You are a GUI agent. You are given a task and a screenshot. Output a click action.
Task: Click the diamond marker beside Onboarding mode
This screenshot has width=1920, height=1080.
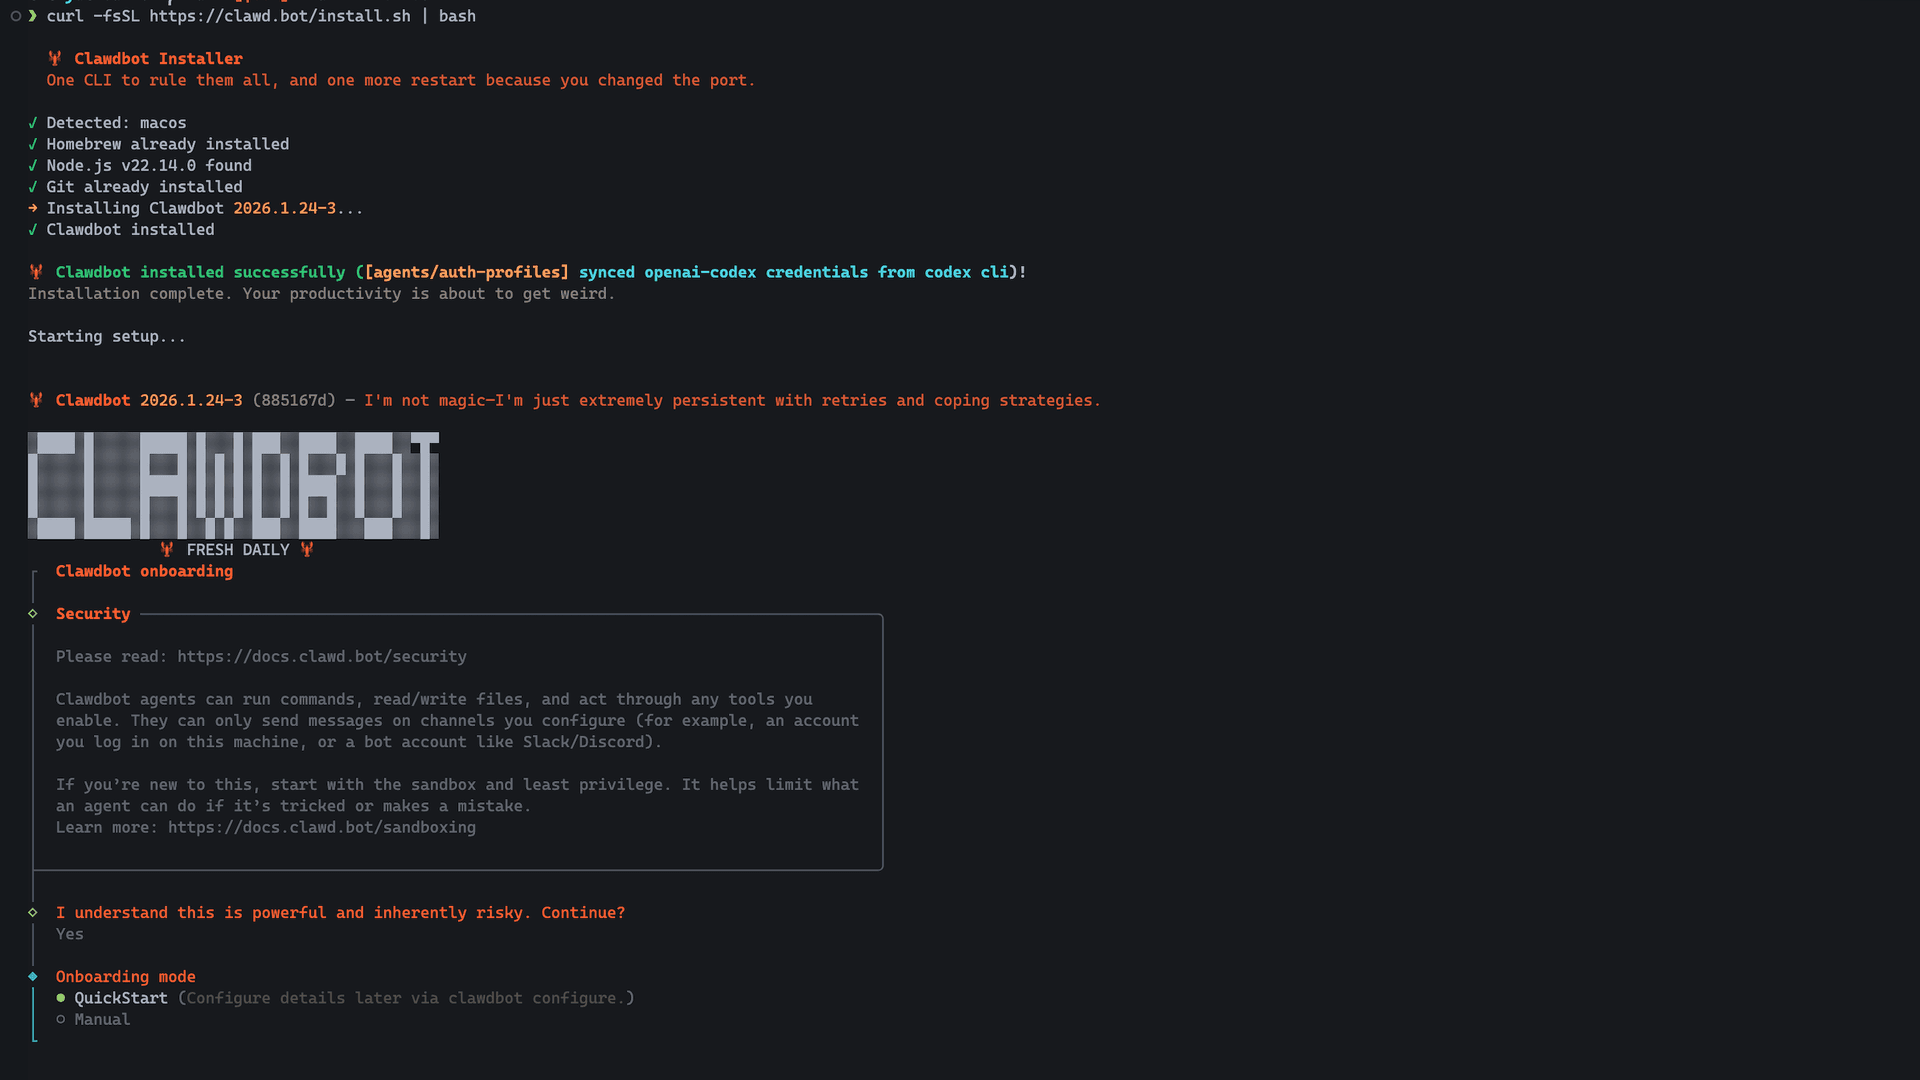point(33,976)
